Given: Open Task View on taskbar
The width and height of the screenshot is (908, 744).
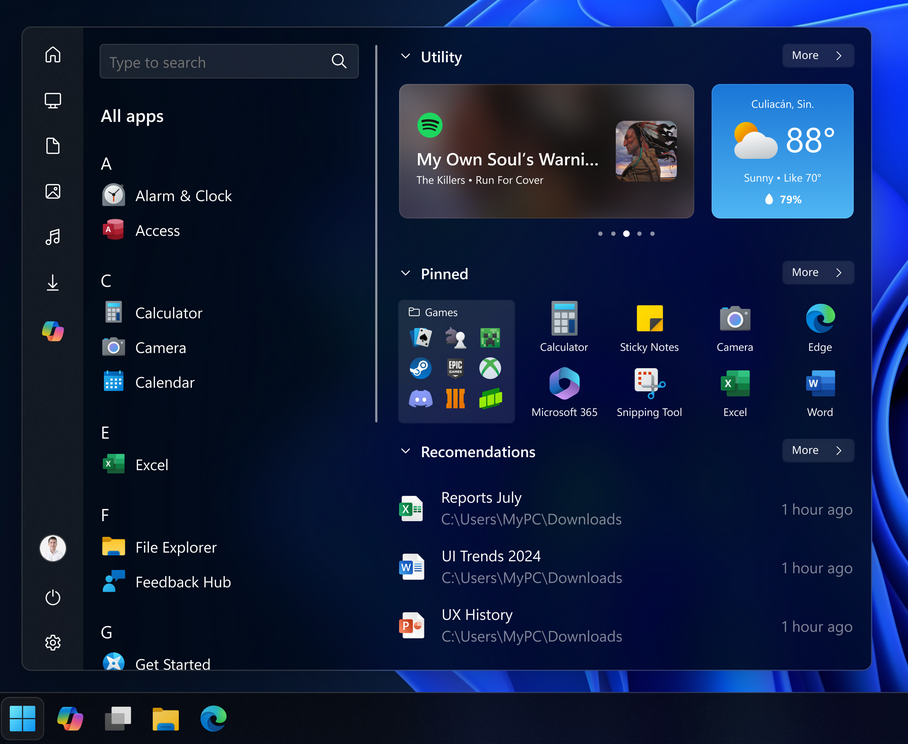Looking at the screenshot, I should [x=118, y=719].
